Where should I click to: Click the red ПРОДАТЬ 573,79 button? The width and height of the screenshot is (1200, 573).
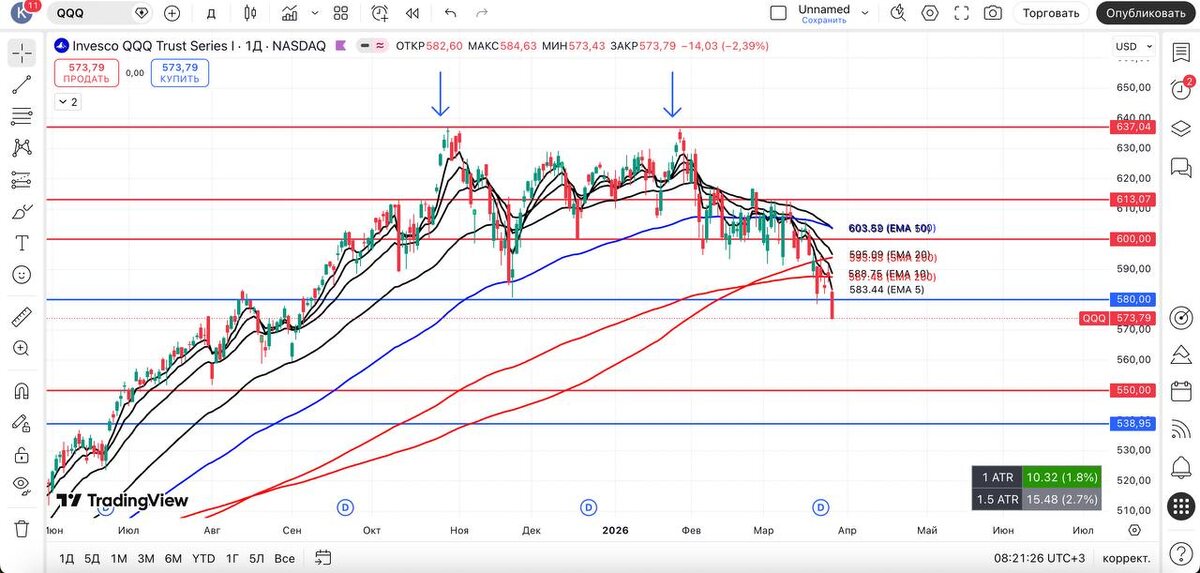(87, 73)
